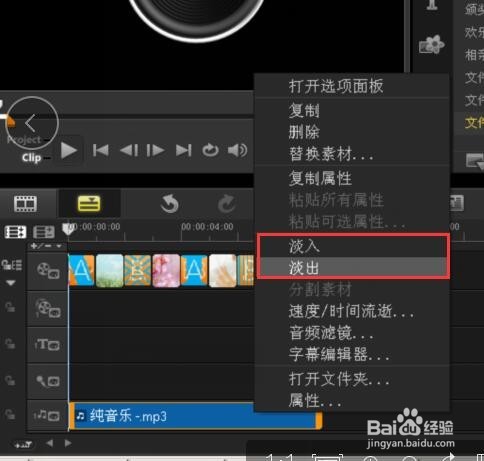Click the Undo arrow icon
Viewport: 484px width, 461px height.
tap(169, 204)
